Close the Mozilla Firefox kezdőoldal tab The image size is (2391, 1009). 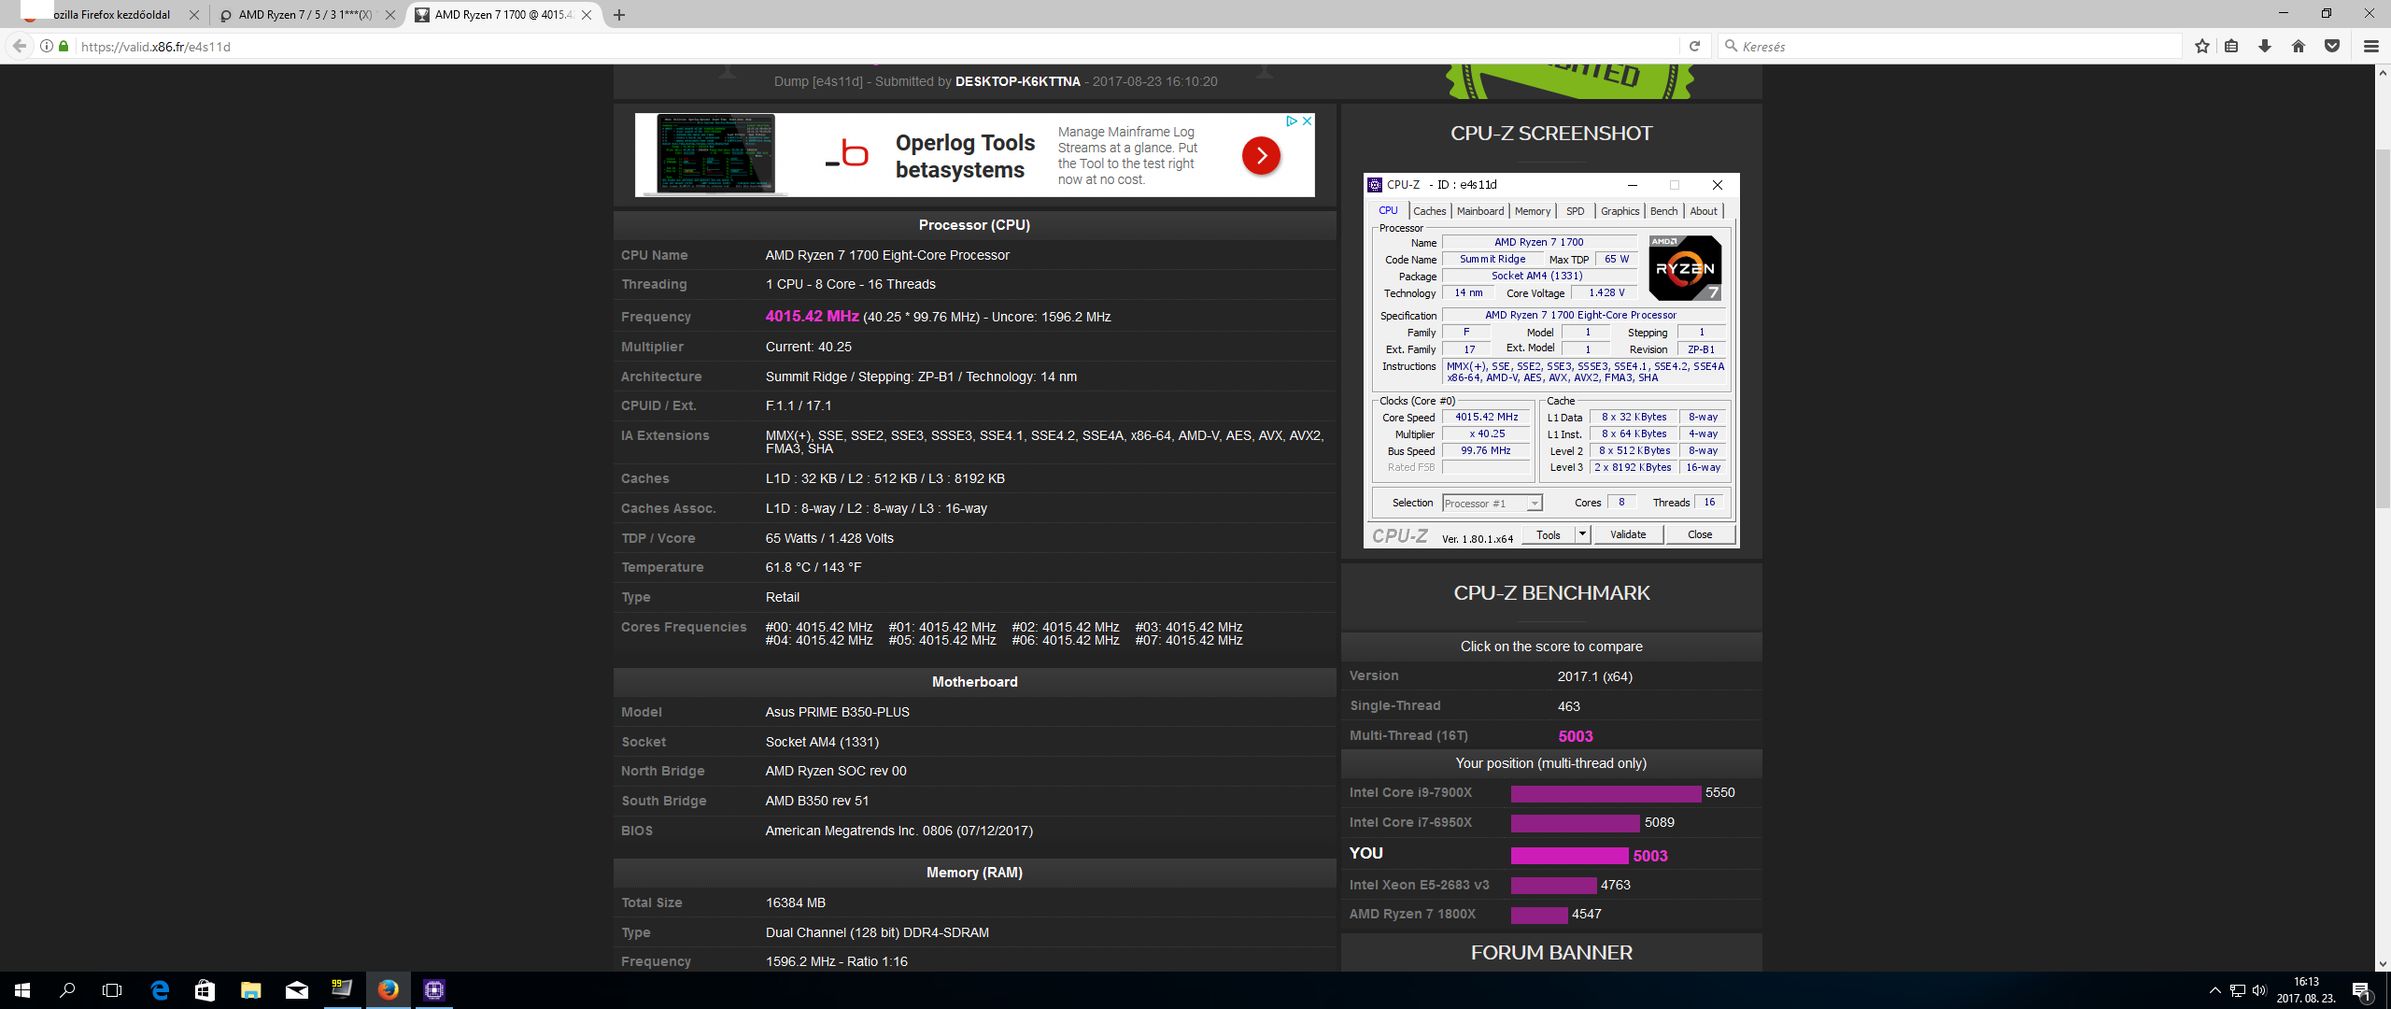coord(194,15)
